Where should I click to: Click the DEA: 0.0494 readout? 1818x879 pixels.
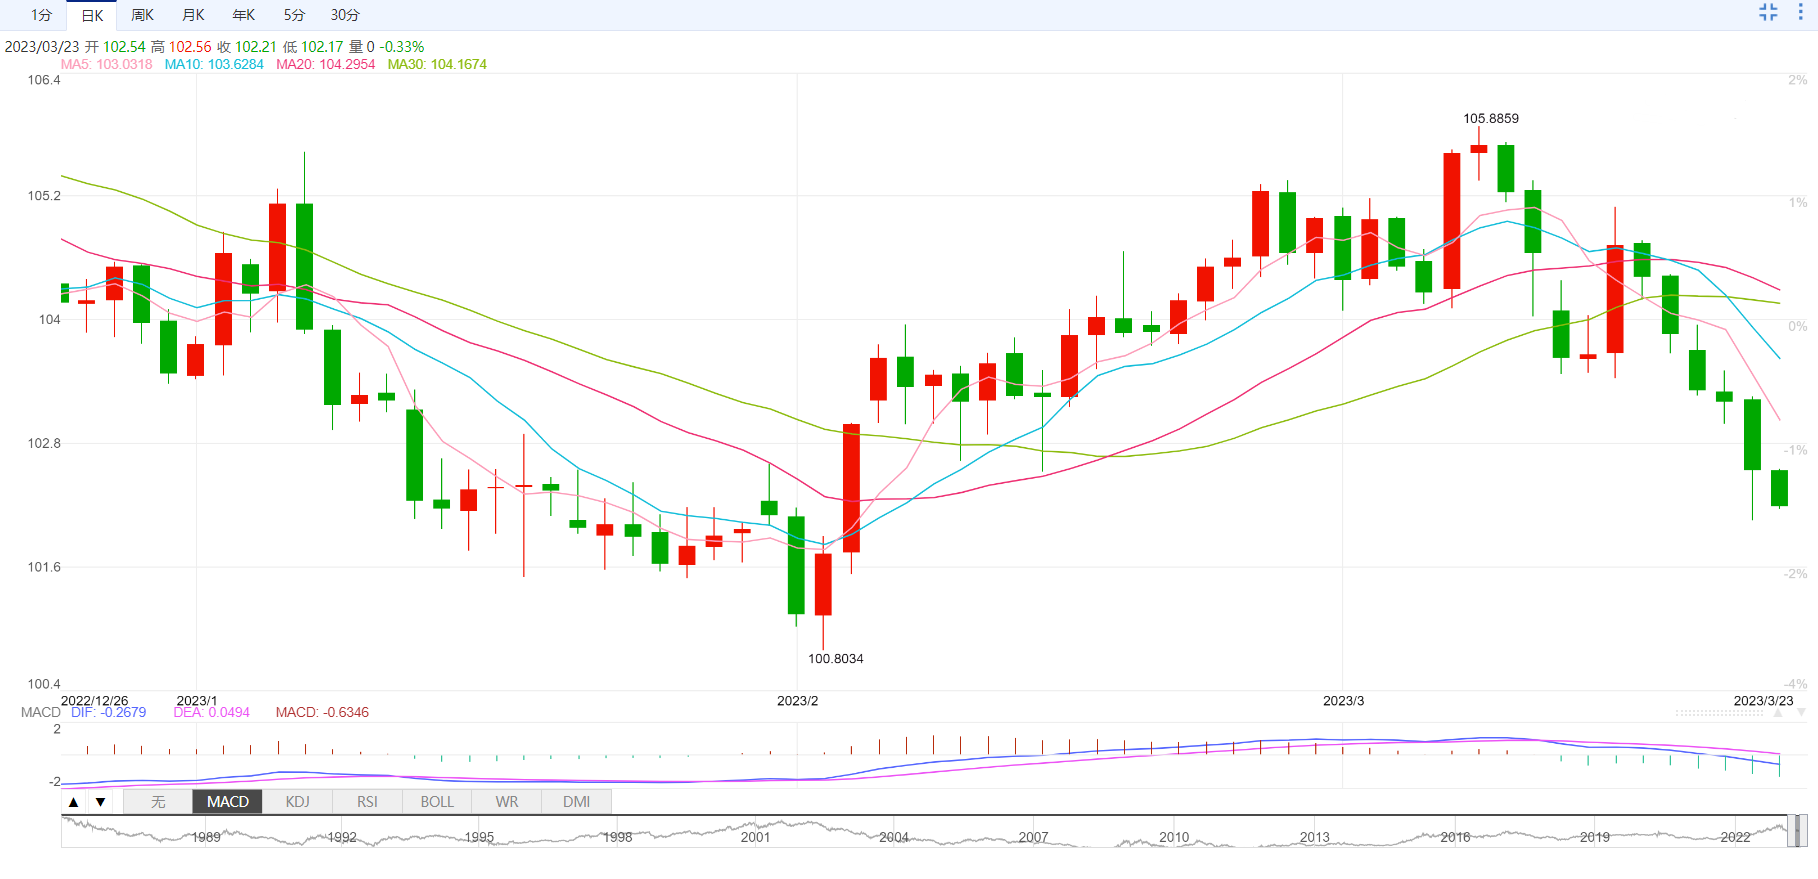[212, 712]
